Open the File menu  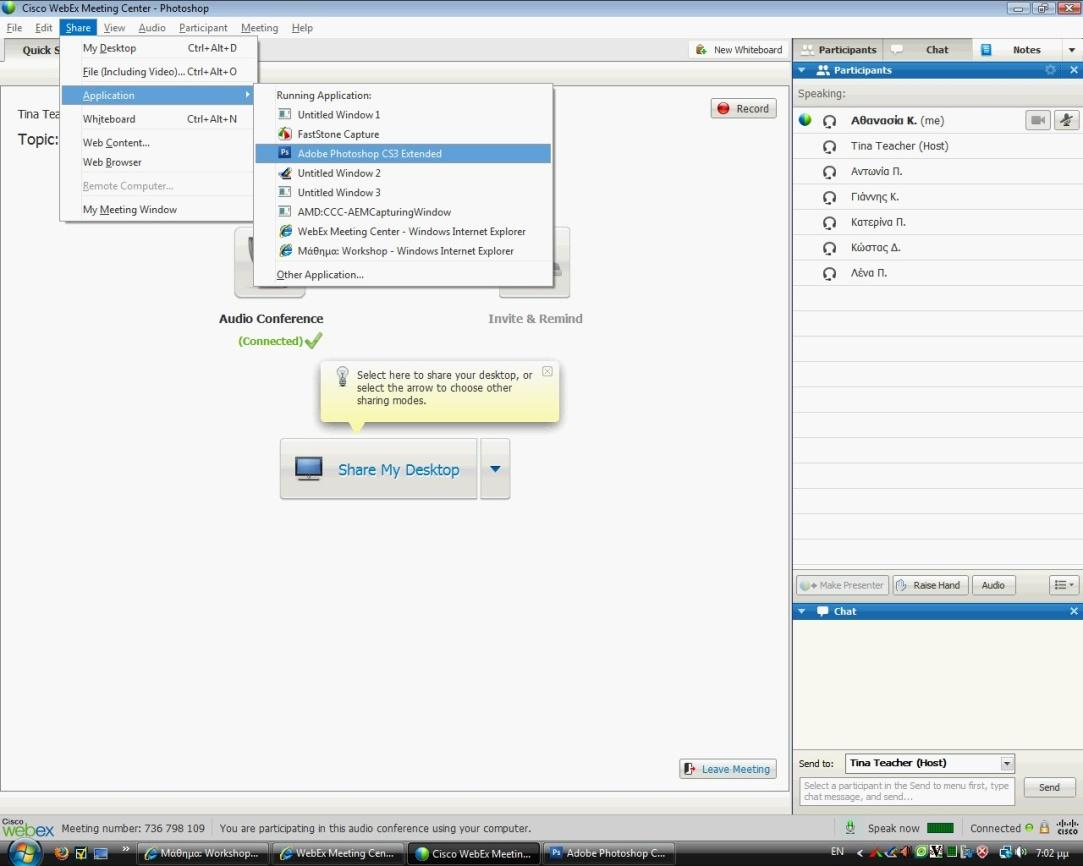(14, 28)
